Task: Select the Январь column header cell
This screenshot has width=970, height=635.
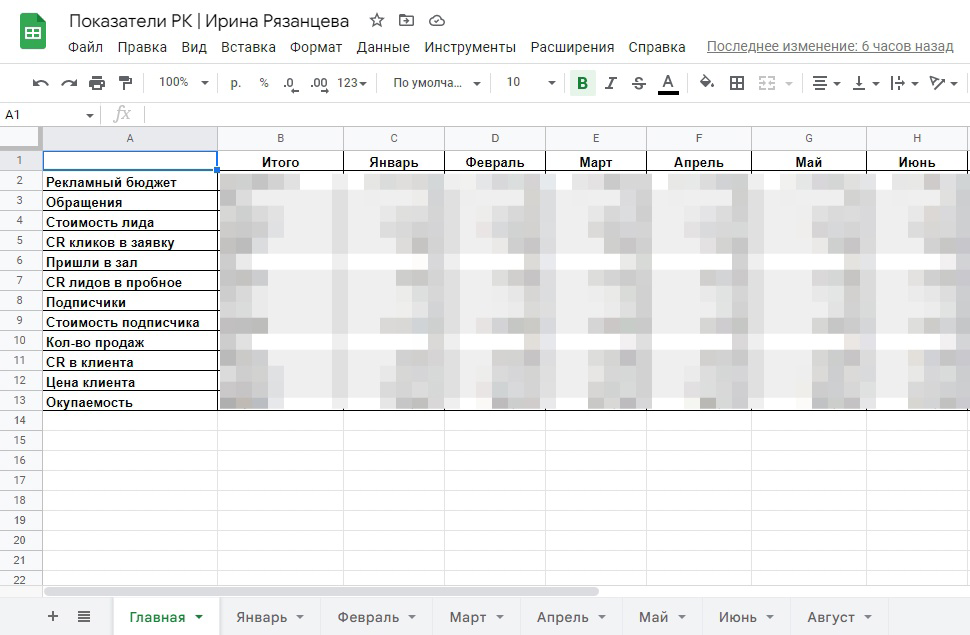Action: click(x=394, y=162)
